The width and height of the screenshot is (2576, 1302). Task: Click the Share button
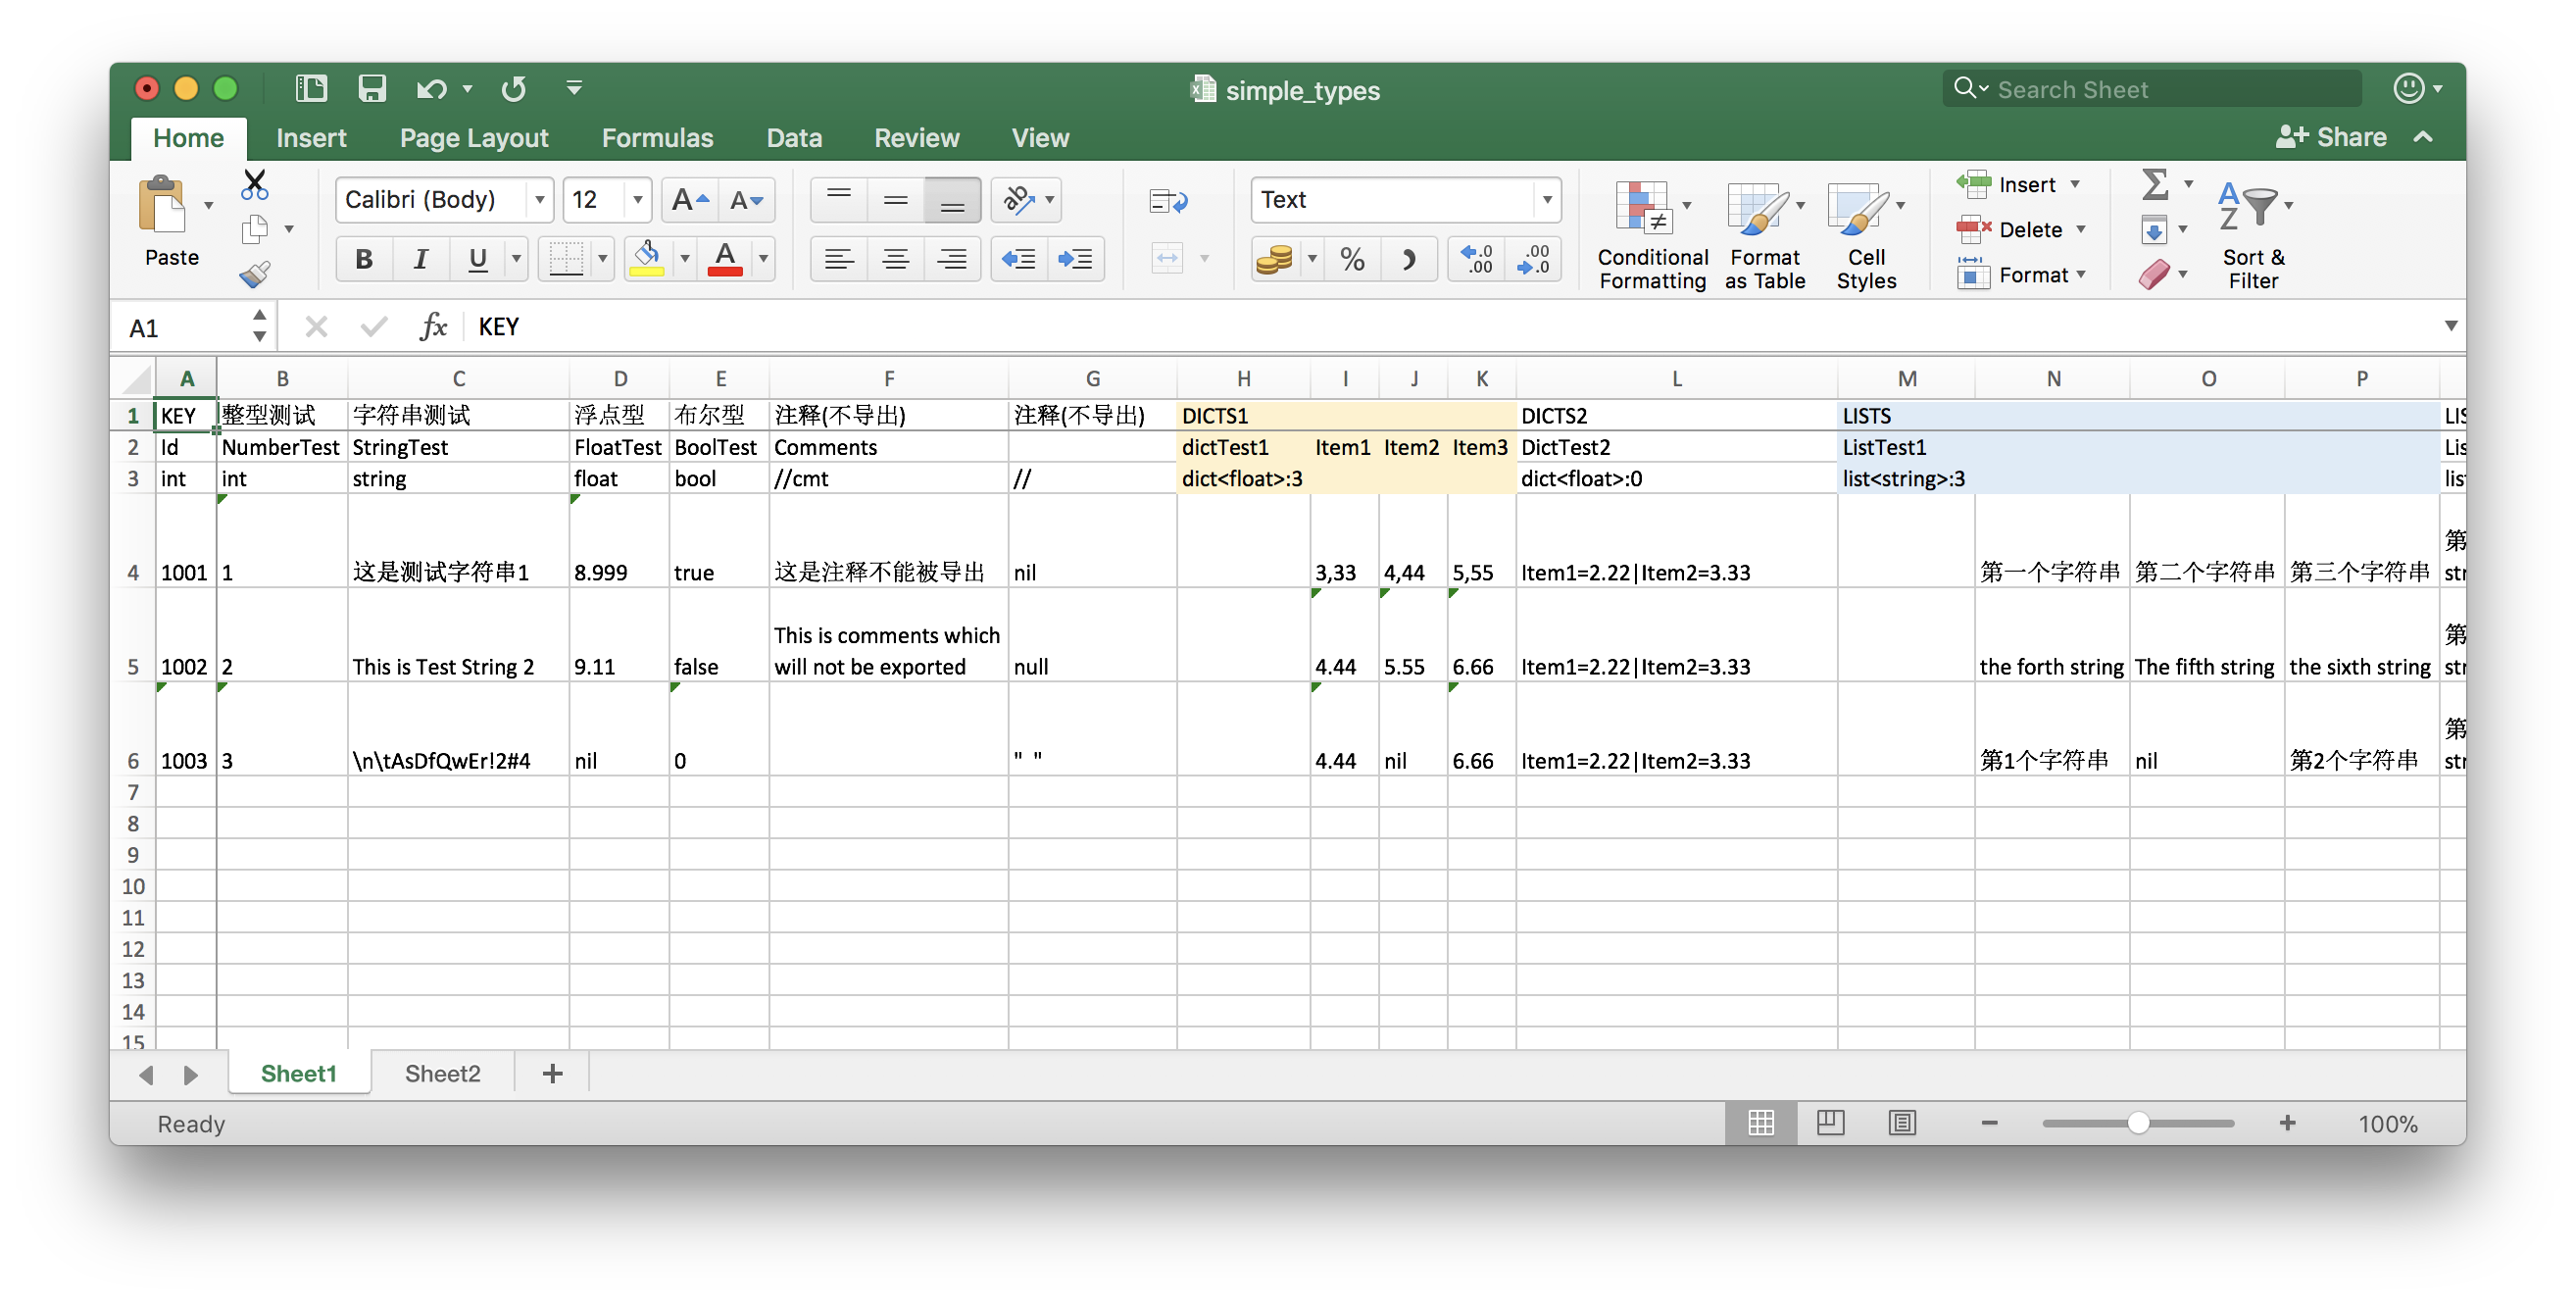pos(2331,137)
